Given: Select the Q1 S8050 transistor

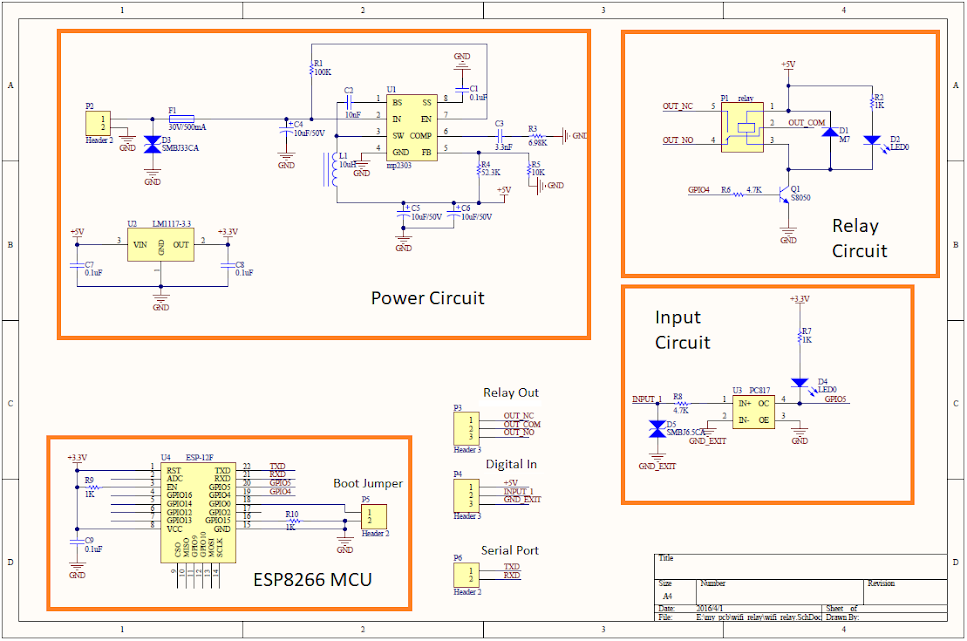Looking at the screenshot, I should tap(784, 194).
